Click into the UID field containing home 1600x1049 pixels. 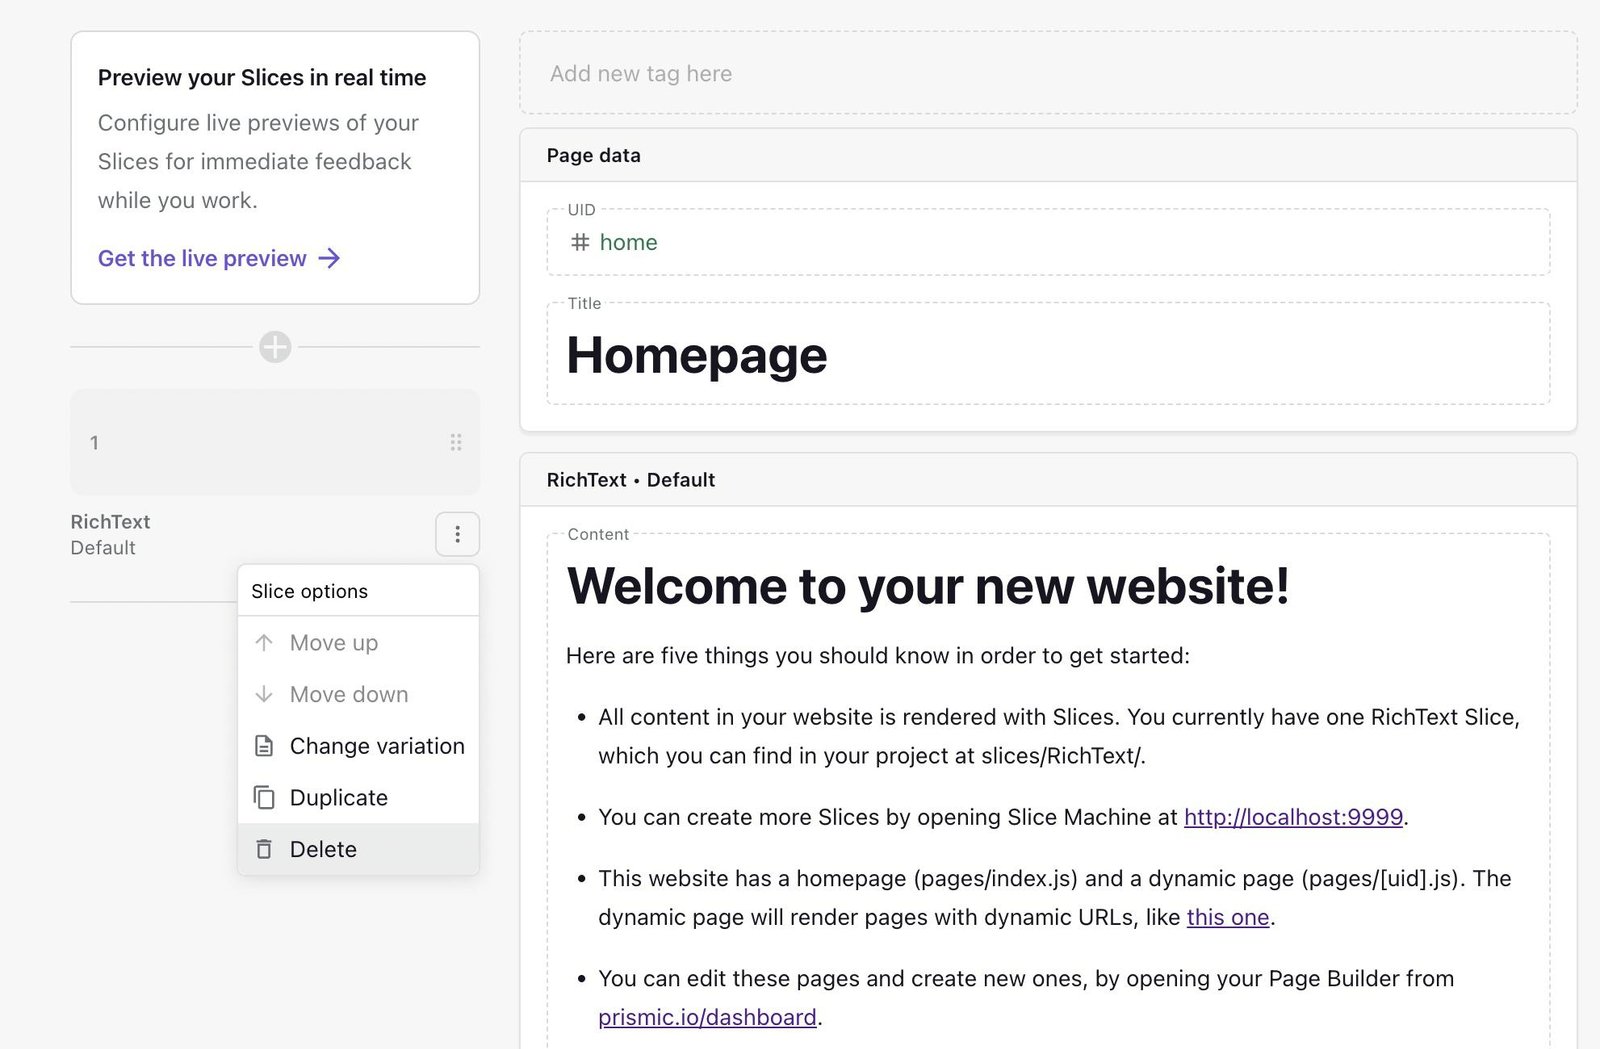1047,242
